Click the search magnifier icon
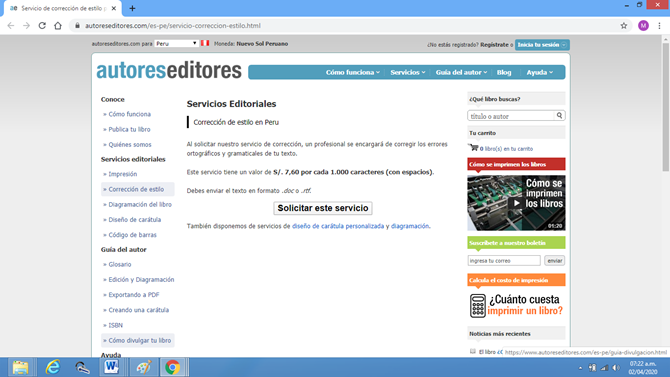 tap(559, 115)
